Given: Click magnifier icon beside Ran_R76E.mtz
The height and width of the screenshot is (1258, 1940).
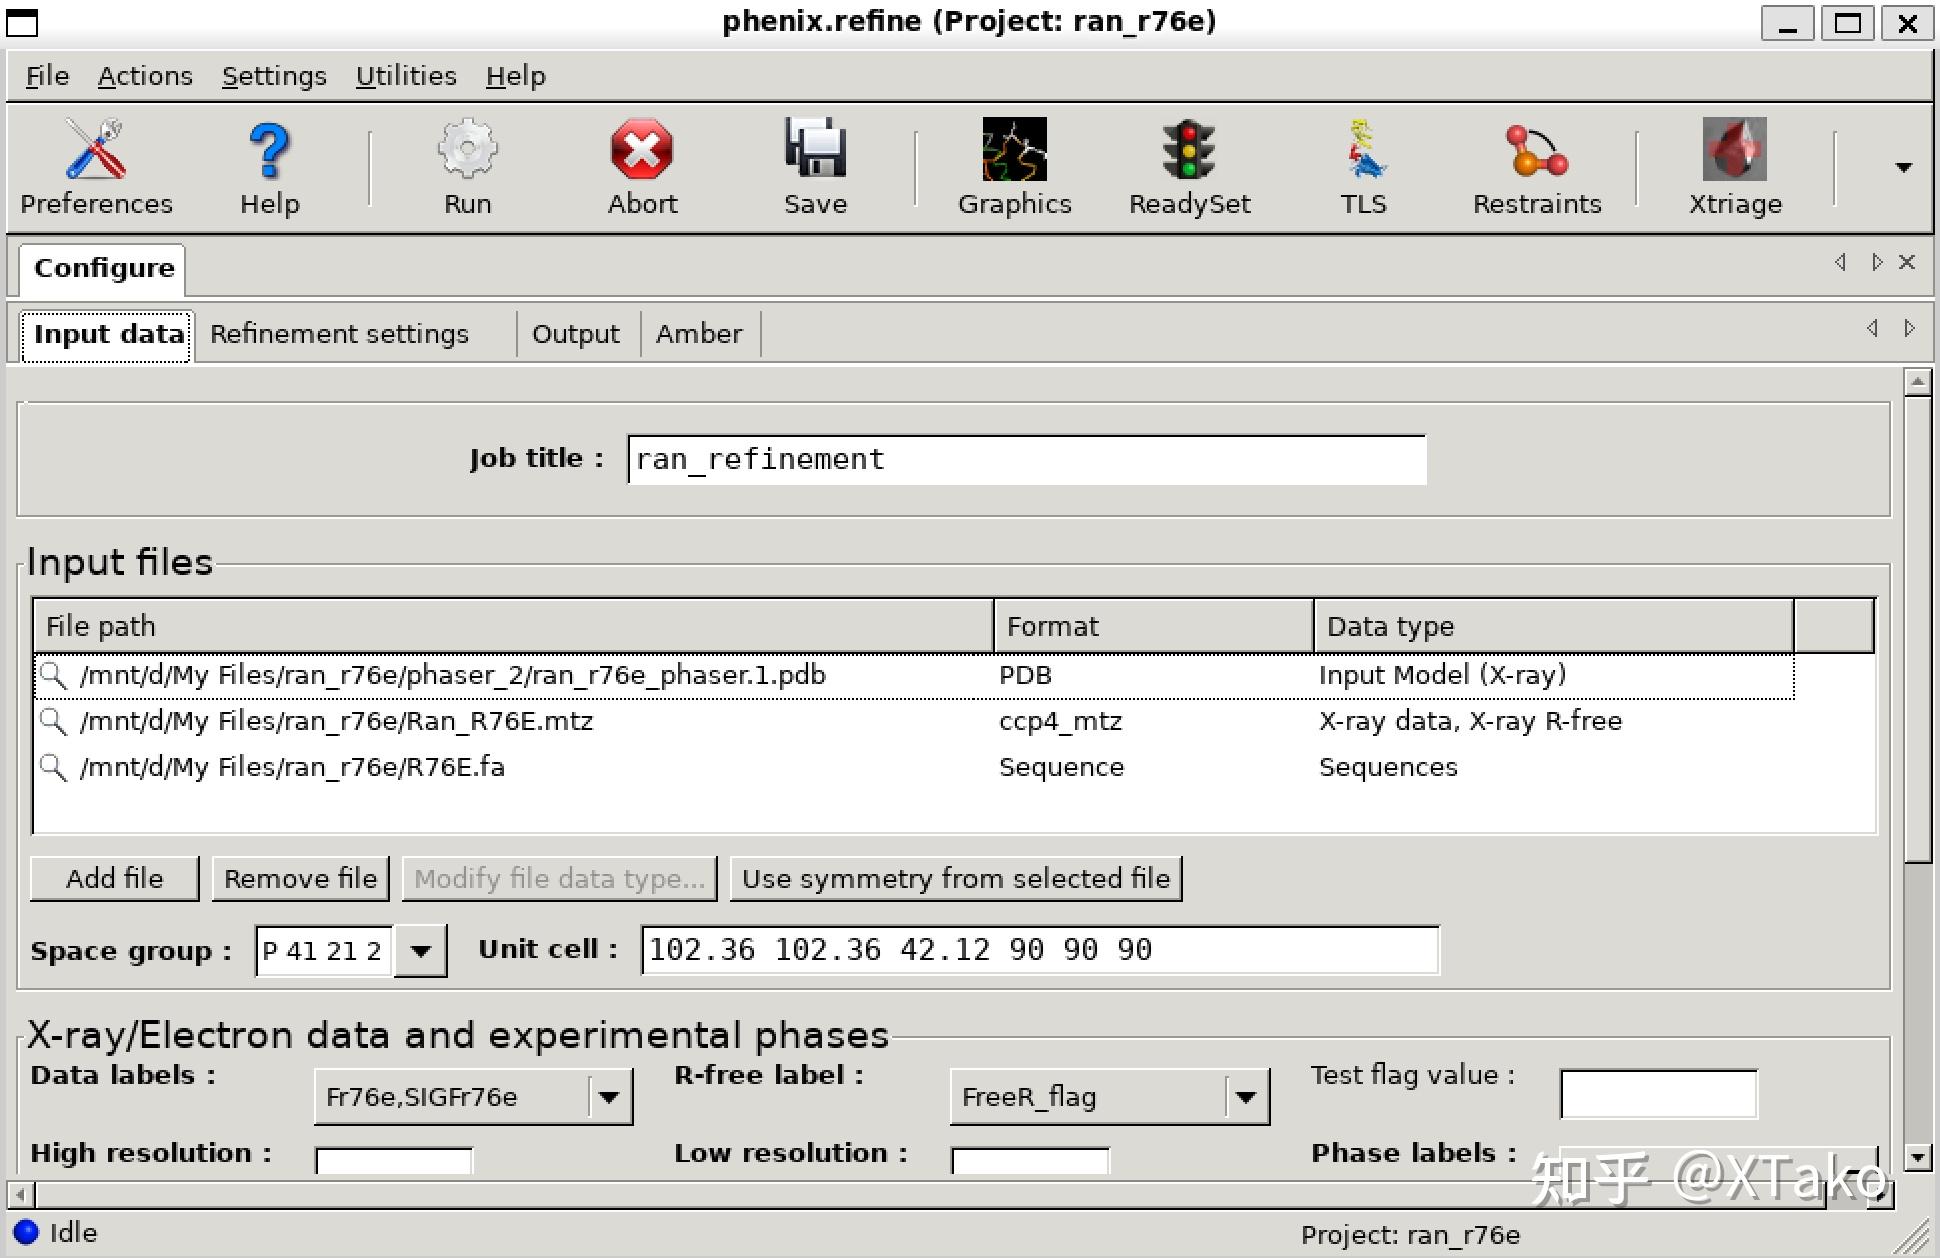Looking at the screenshot, I should coord(53,721).
